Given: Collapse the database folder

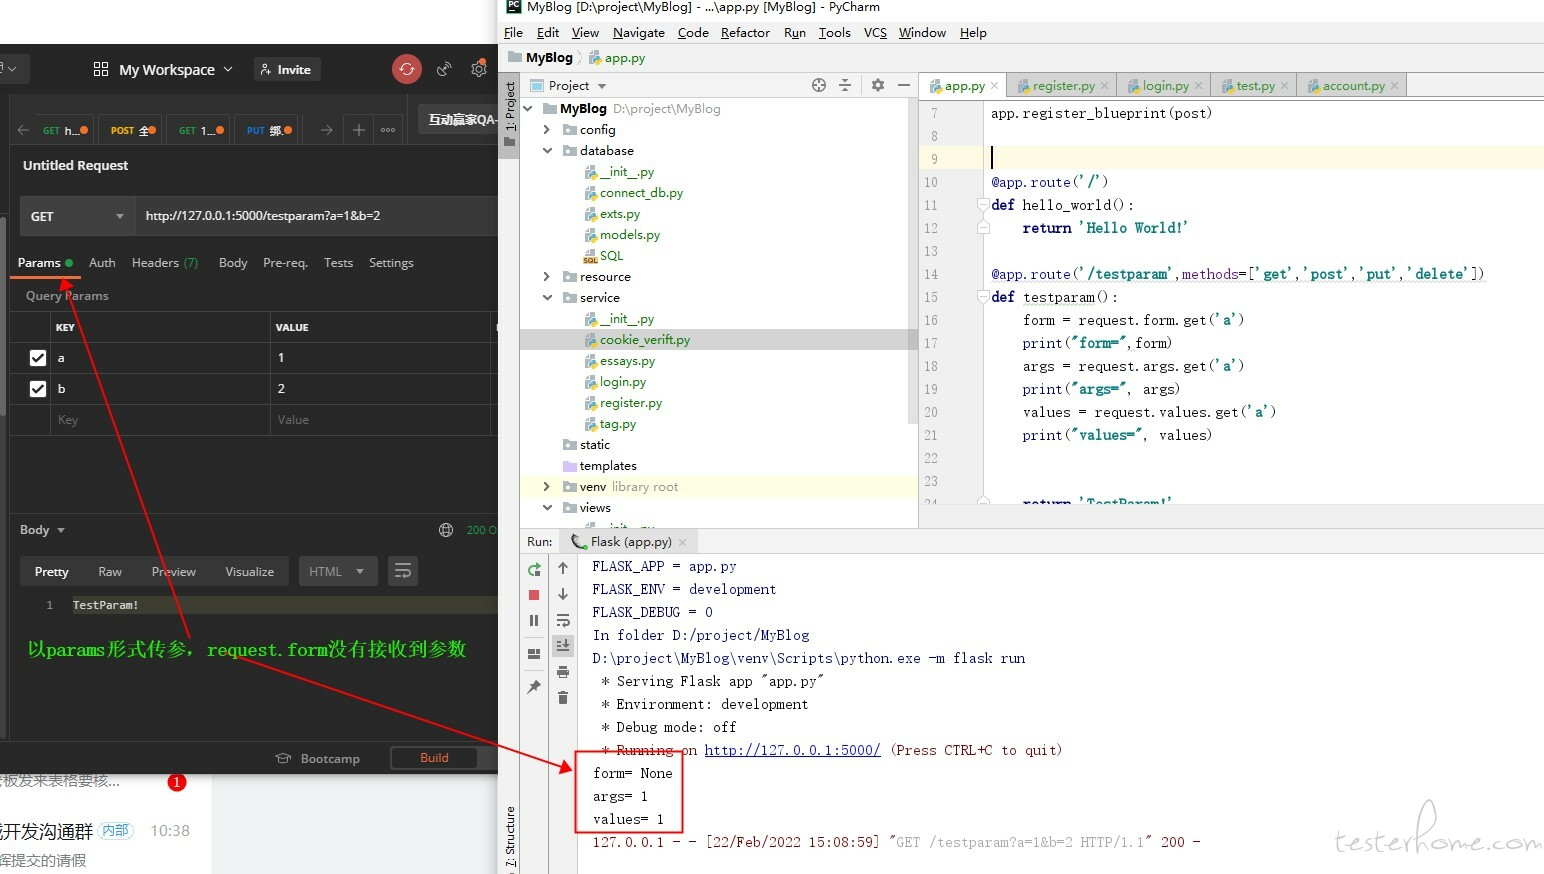Looking at the screenshot, I should click(x=547, y=151).
